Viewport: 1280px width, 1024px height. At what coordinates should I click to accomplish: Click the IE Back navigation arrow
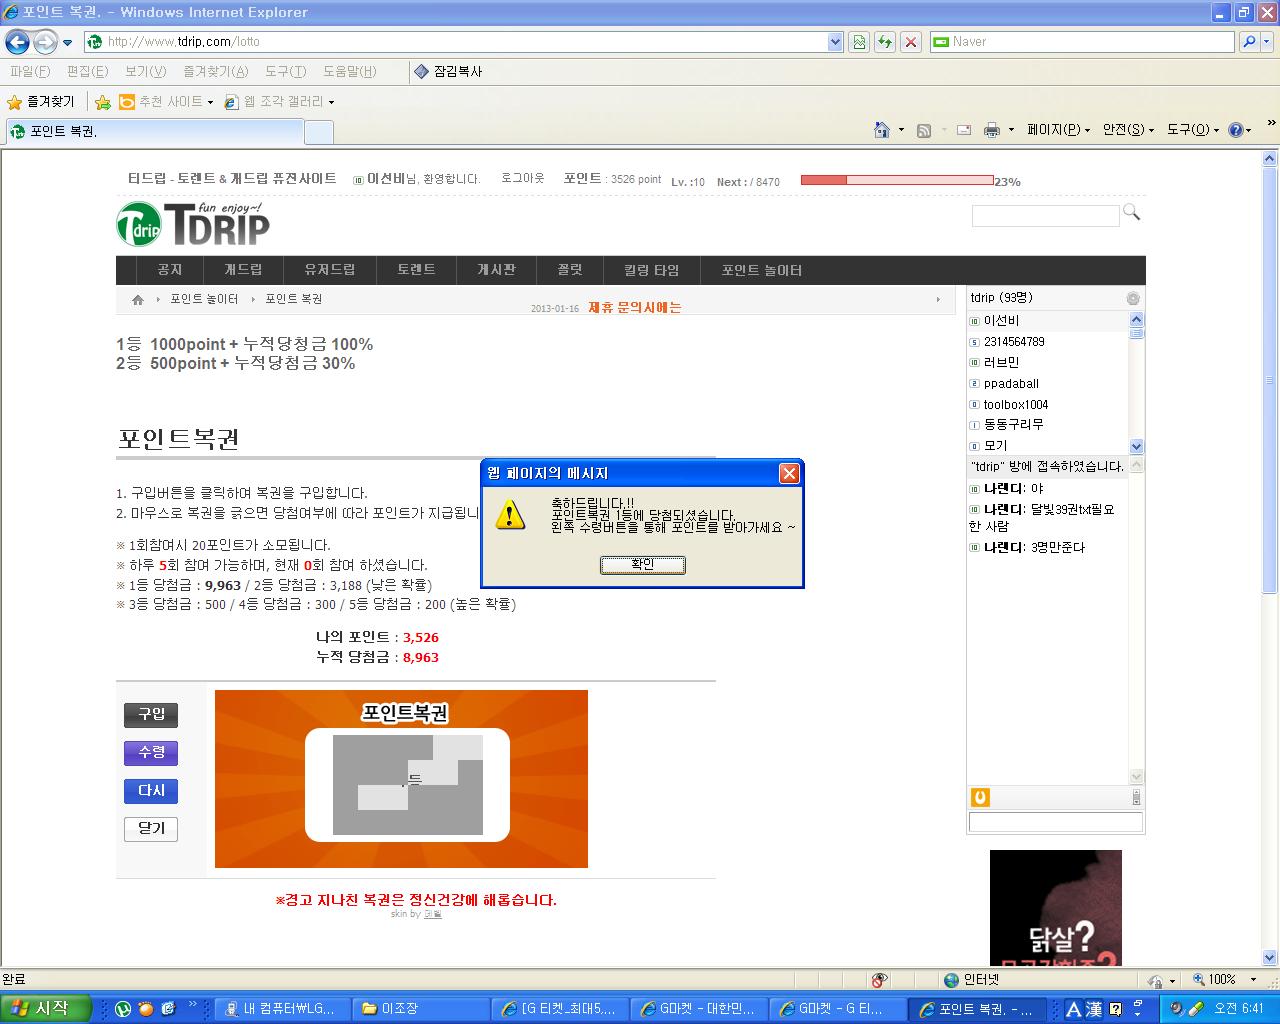coord(17,42)
